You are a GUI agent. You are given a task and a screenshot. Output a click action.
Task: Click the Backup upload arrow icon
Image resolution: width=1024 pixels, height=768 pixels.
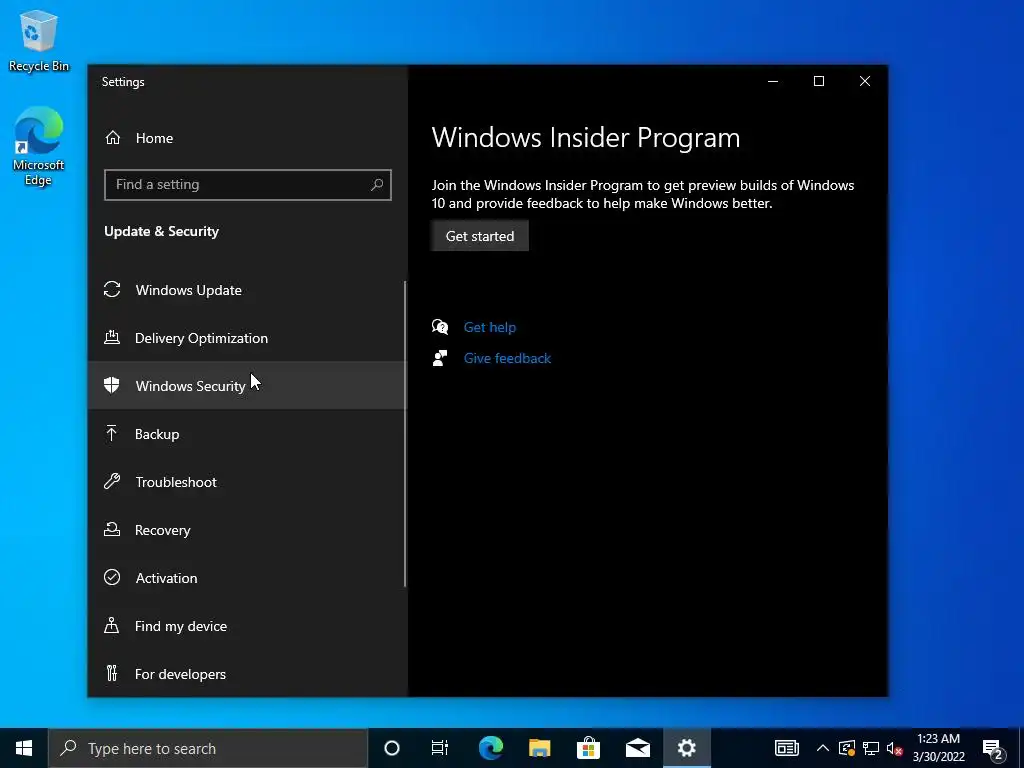[x=112, y=433]
